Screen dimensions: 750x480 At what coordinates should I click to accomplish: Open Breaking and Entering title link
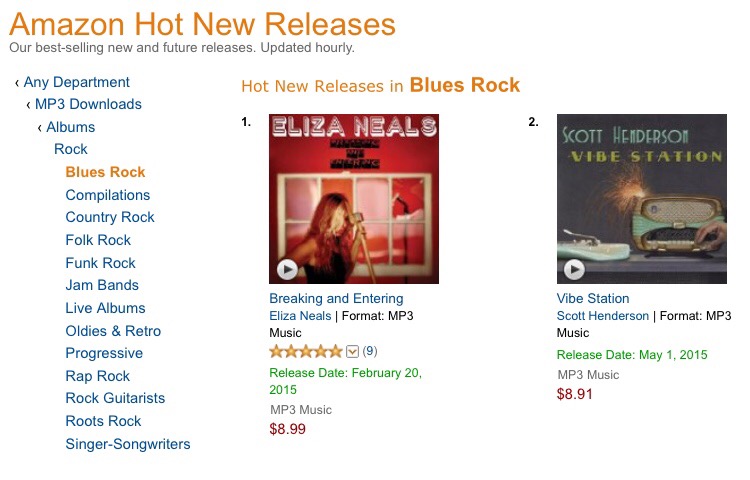336,298
